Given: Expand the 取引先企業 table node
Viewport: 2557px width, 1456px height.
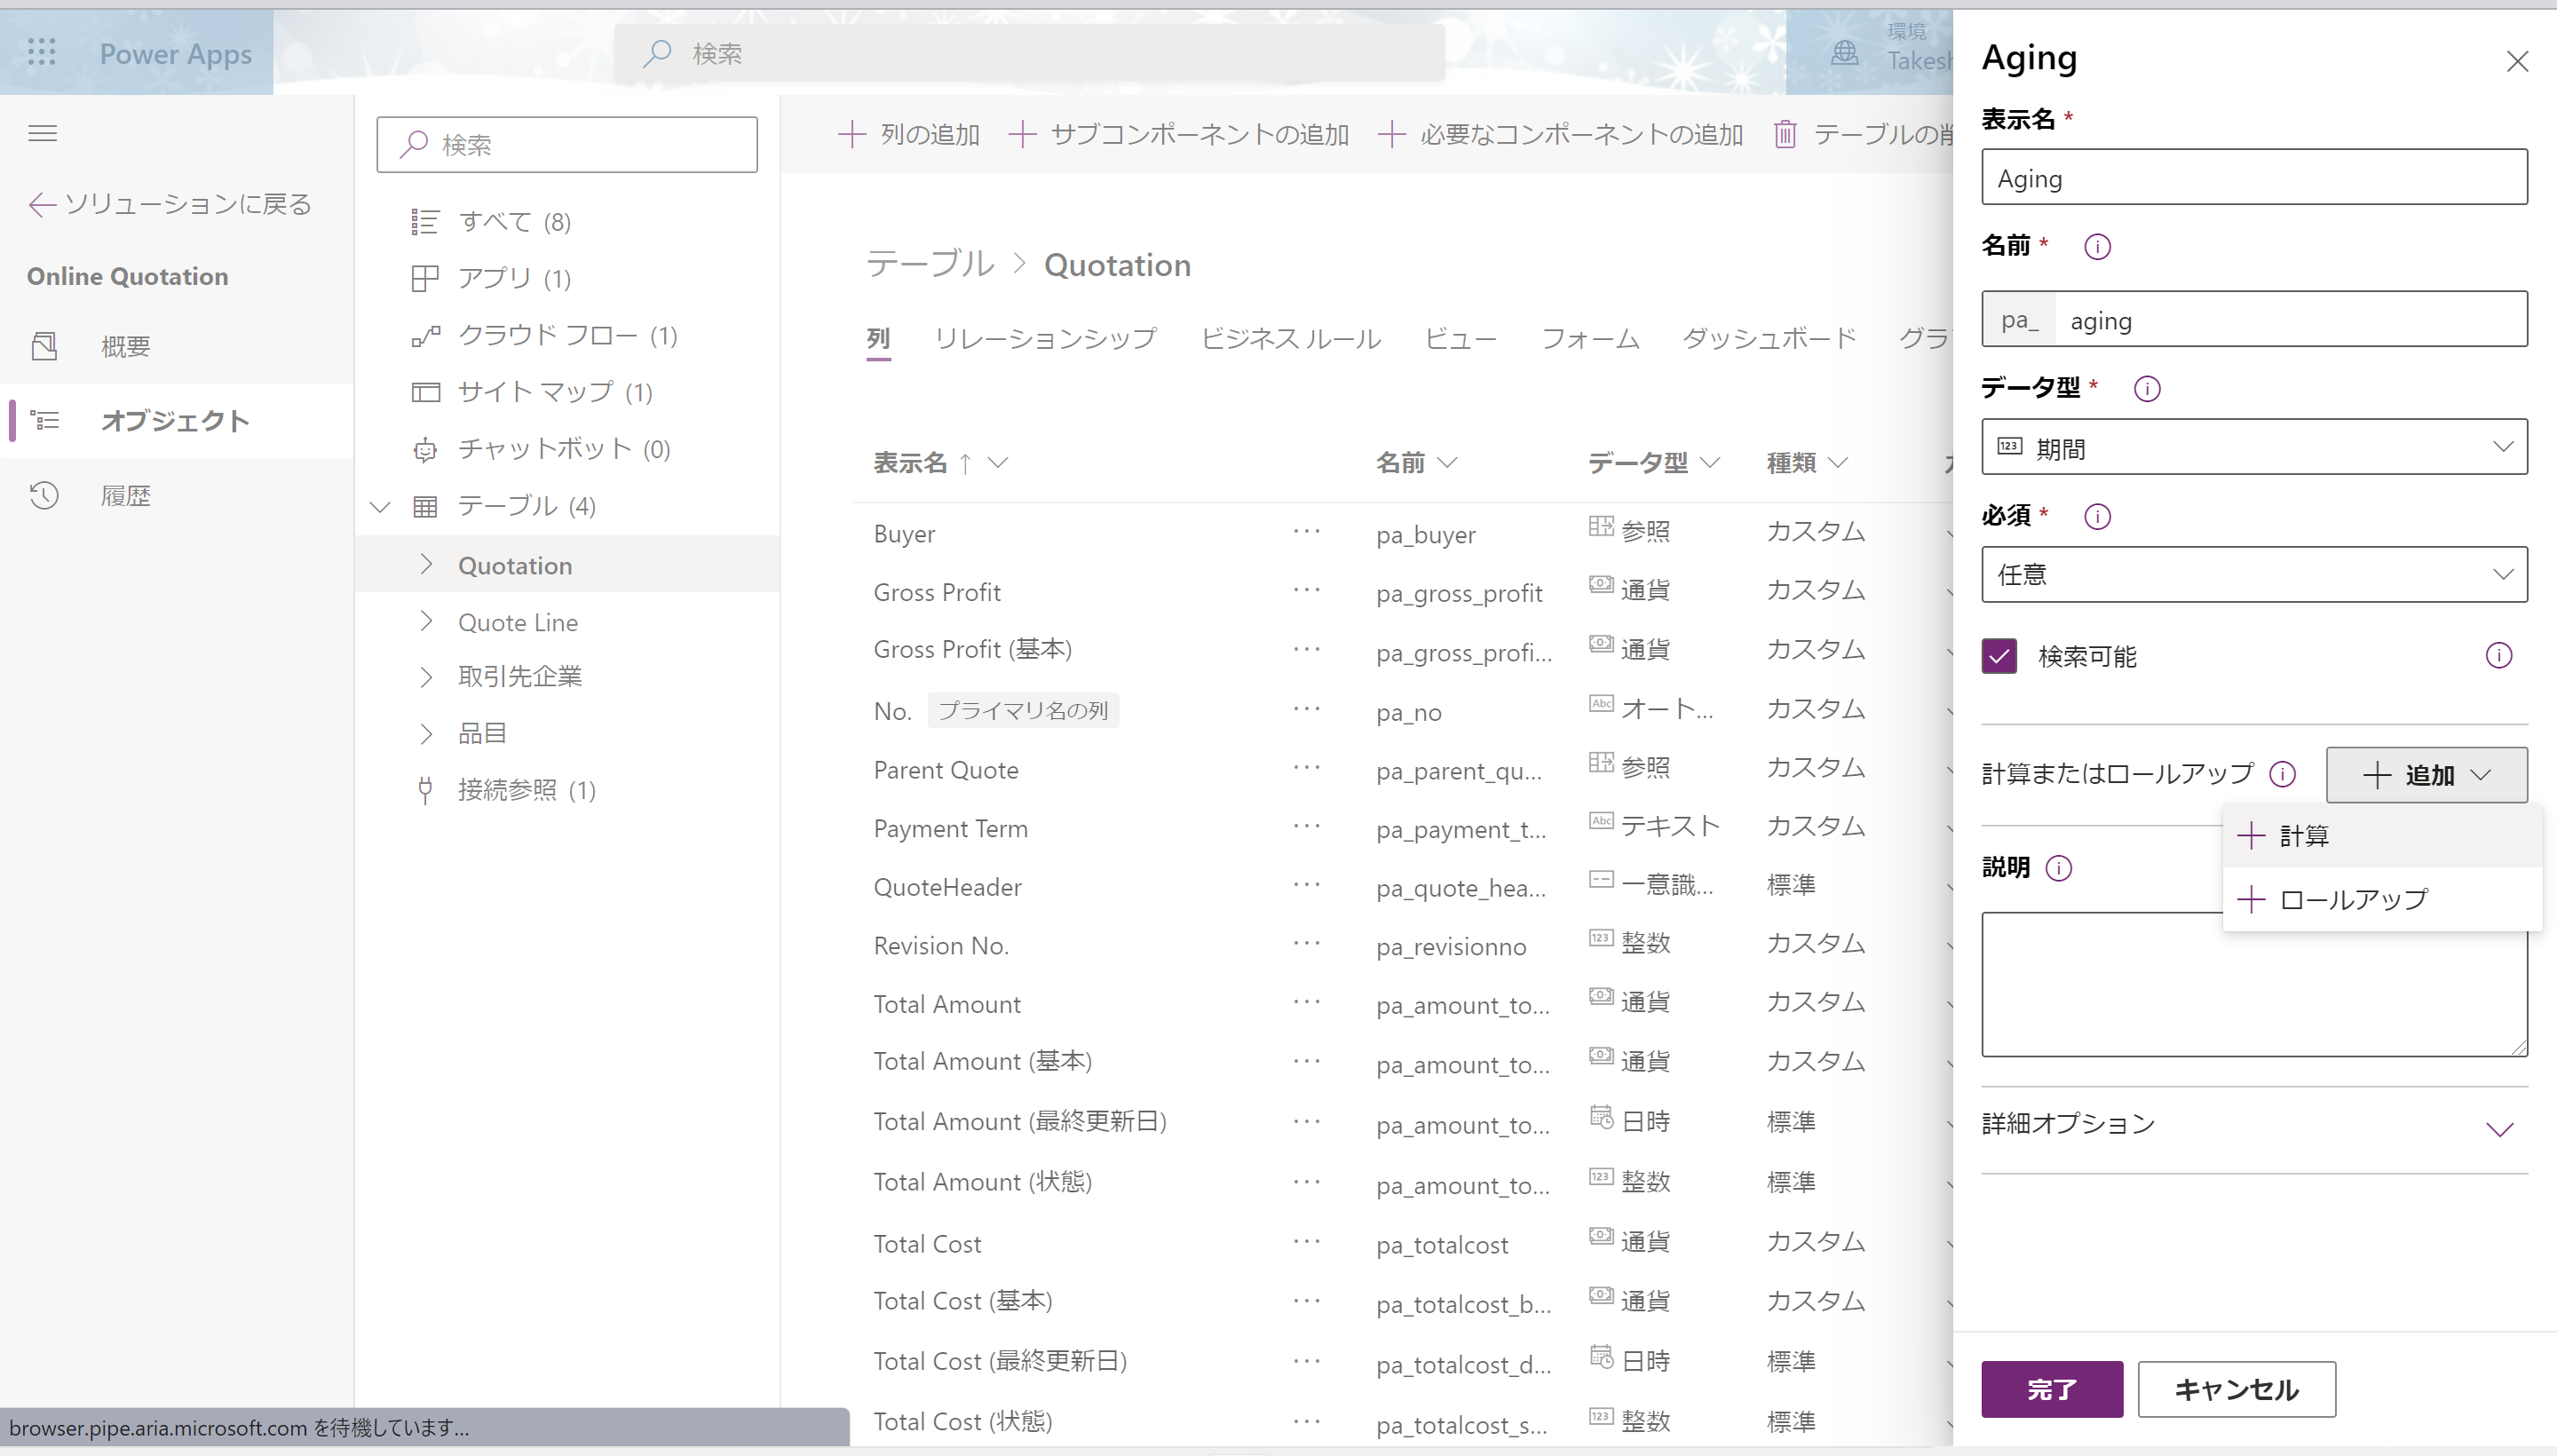Looking at the screenshot, I should click(427, 677).
